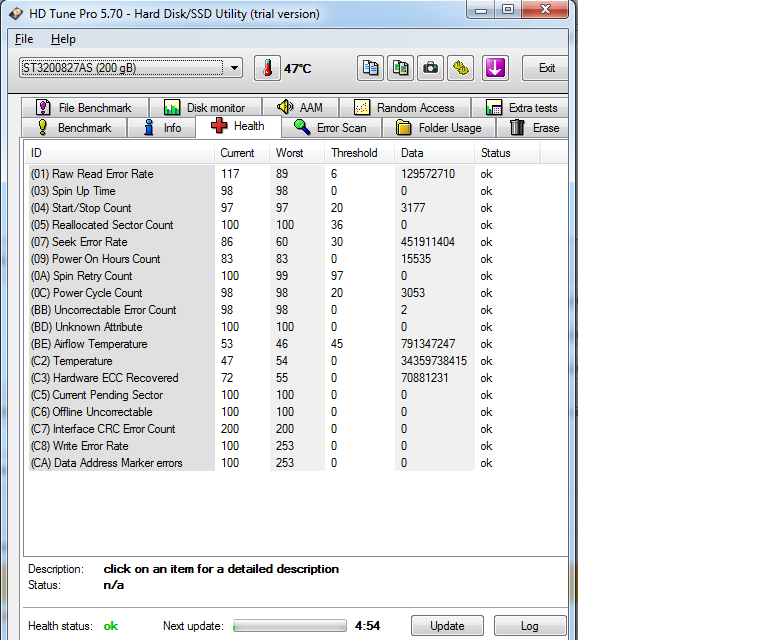Screen dimensions: 768x640
Task: Open the drive selection dropdown
Action: point(235,68)
